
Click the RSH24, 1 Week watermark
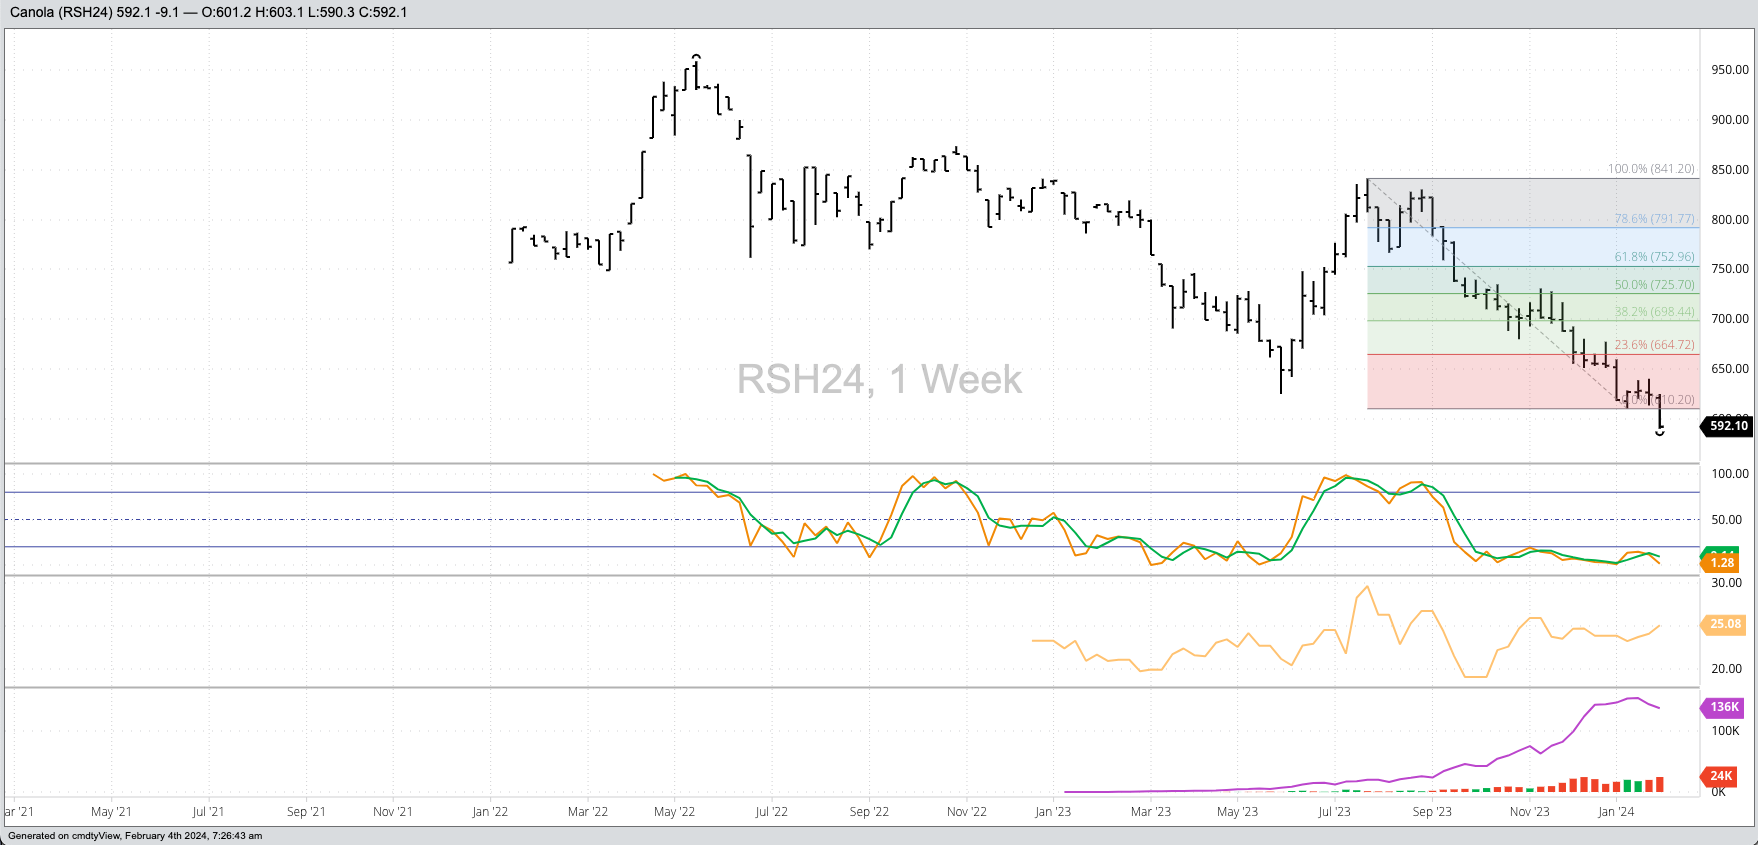[879, 380]
